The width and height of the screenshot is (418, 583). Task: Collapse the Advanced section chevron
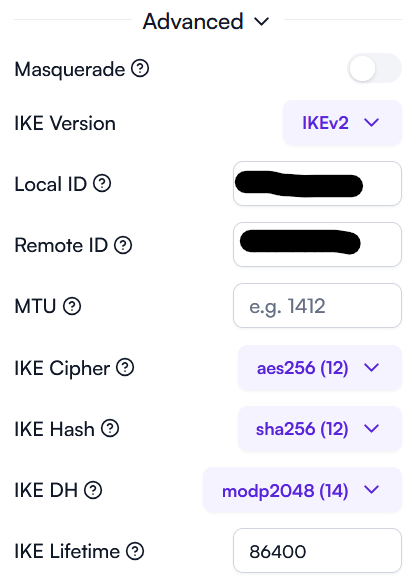(x=261, y=22)
